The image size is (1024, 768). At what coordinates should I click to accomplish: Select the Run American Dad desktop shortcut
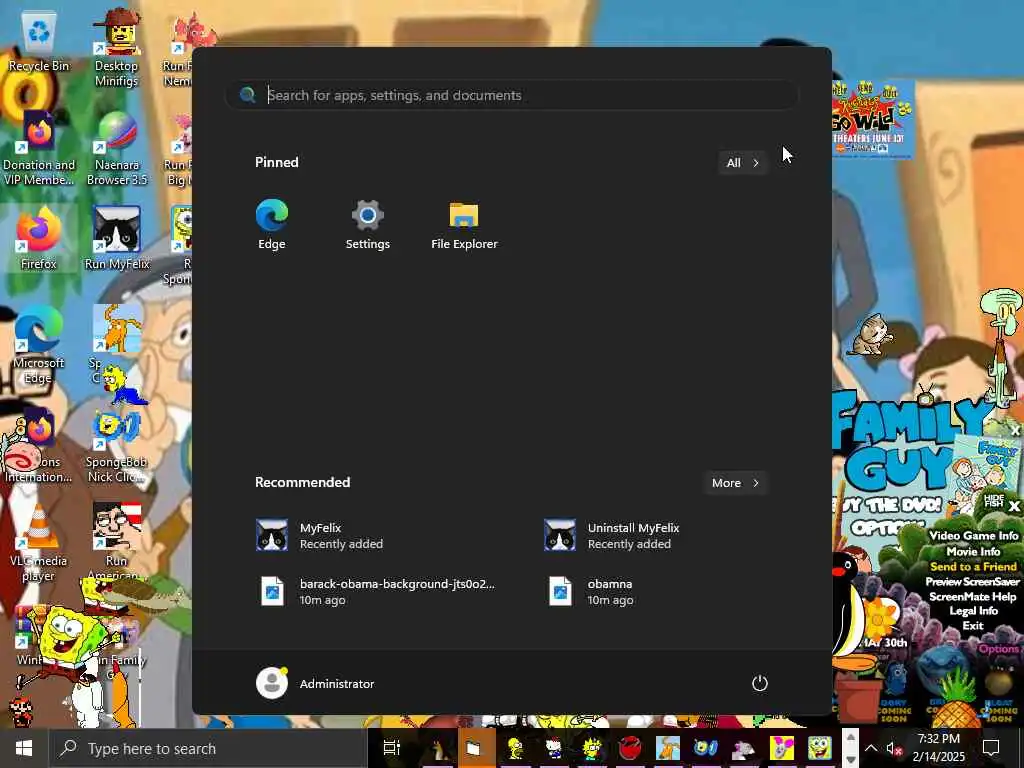coord(116,541)
